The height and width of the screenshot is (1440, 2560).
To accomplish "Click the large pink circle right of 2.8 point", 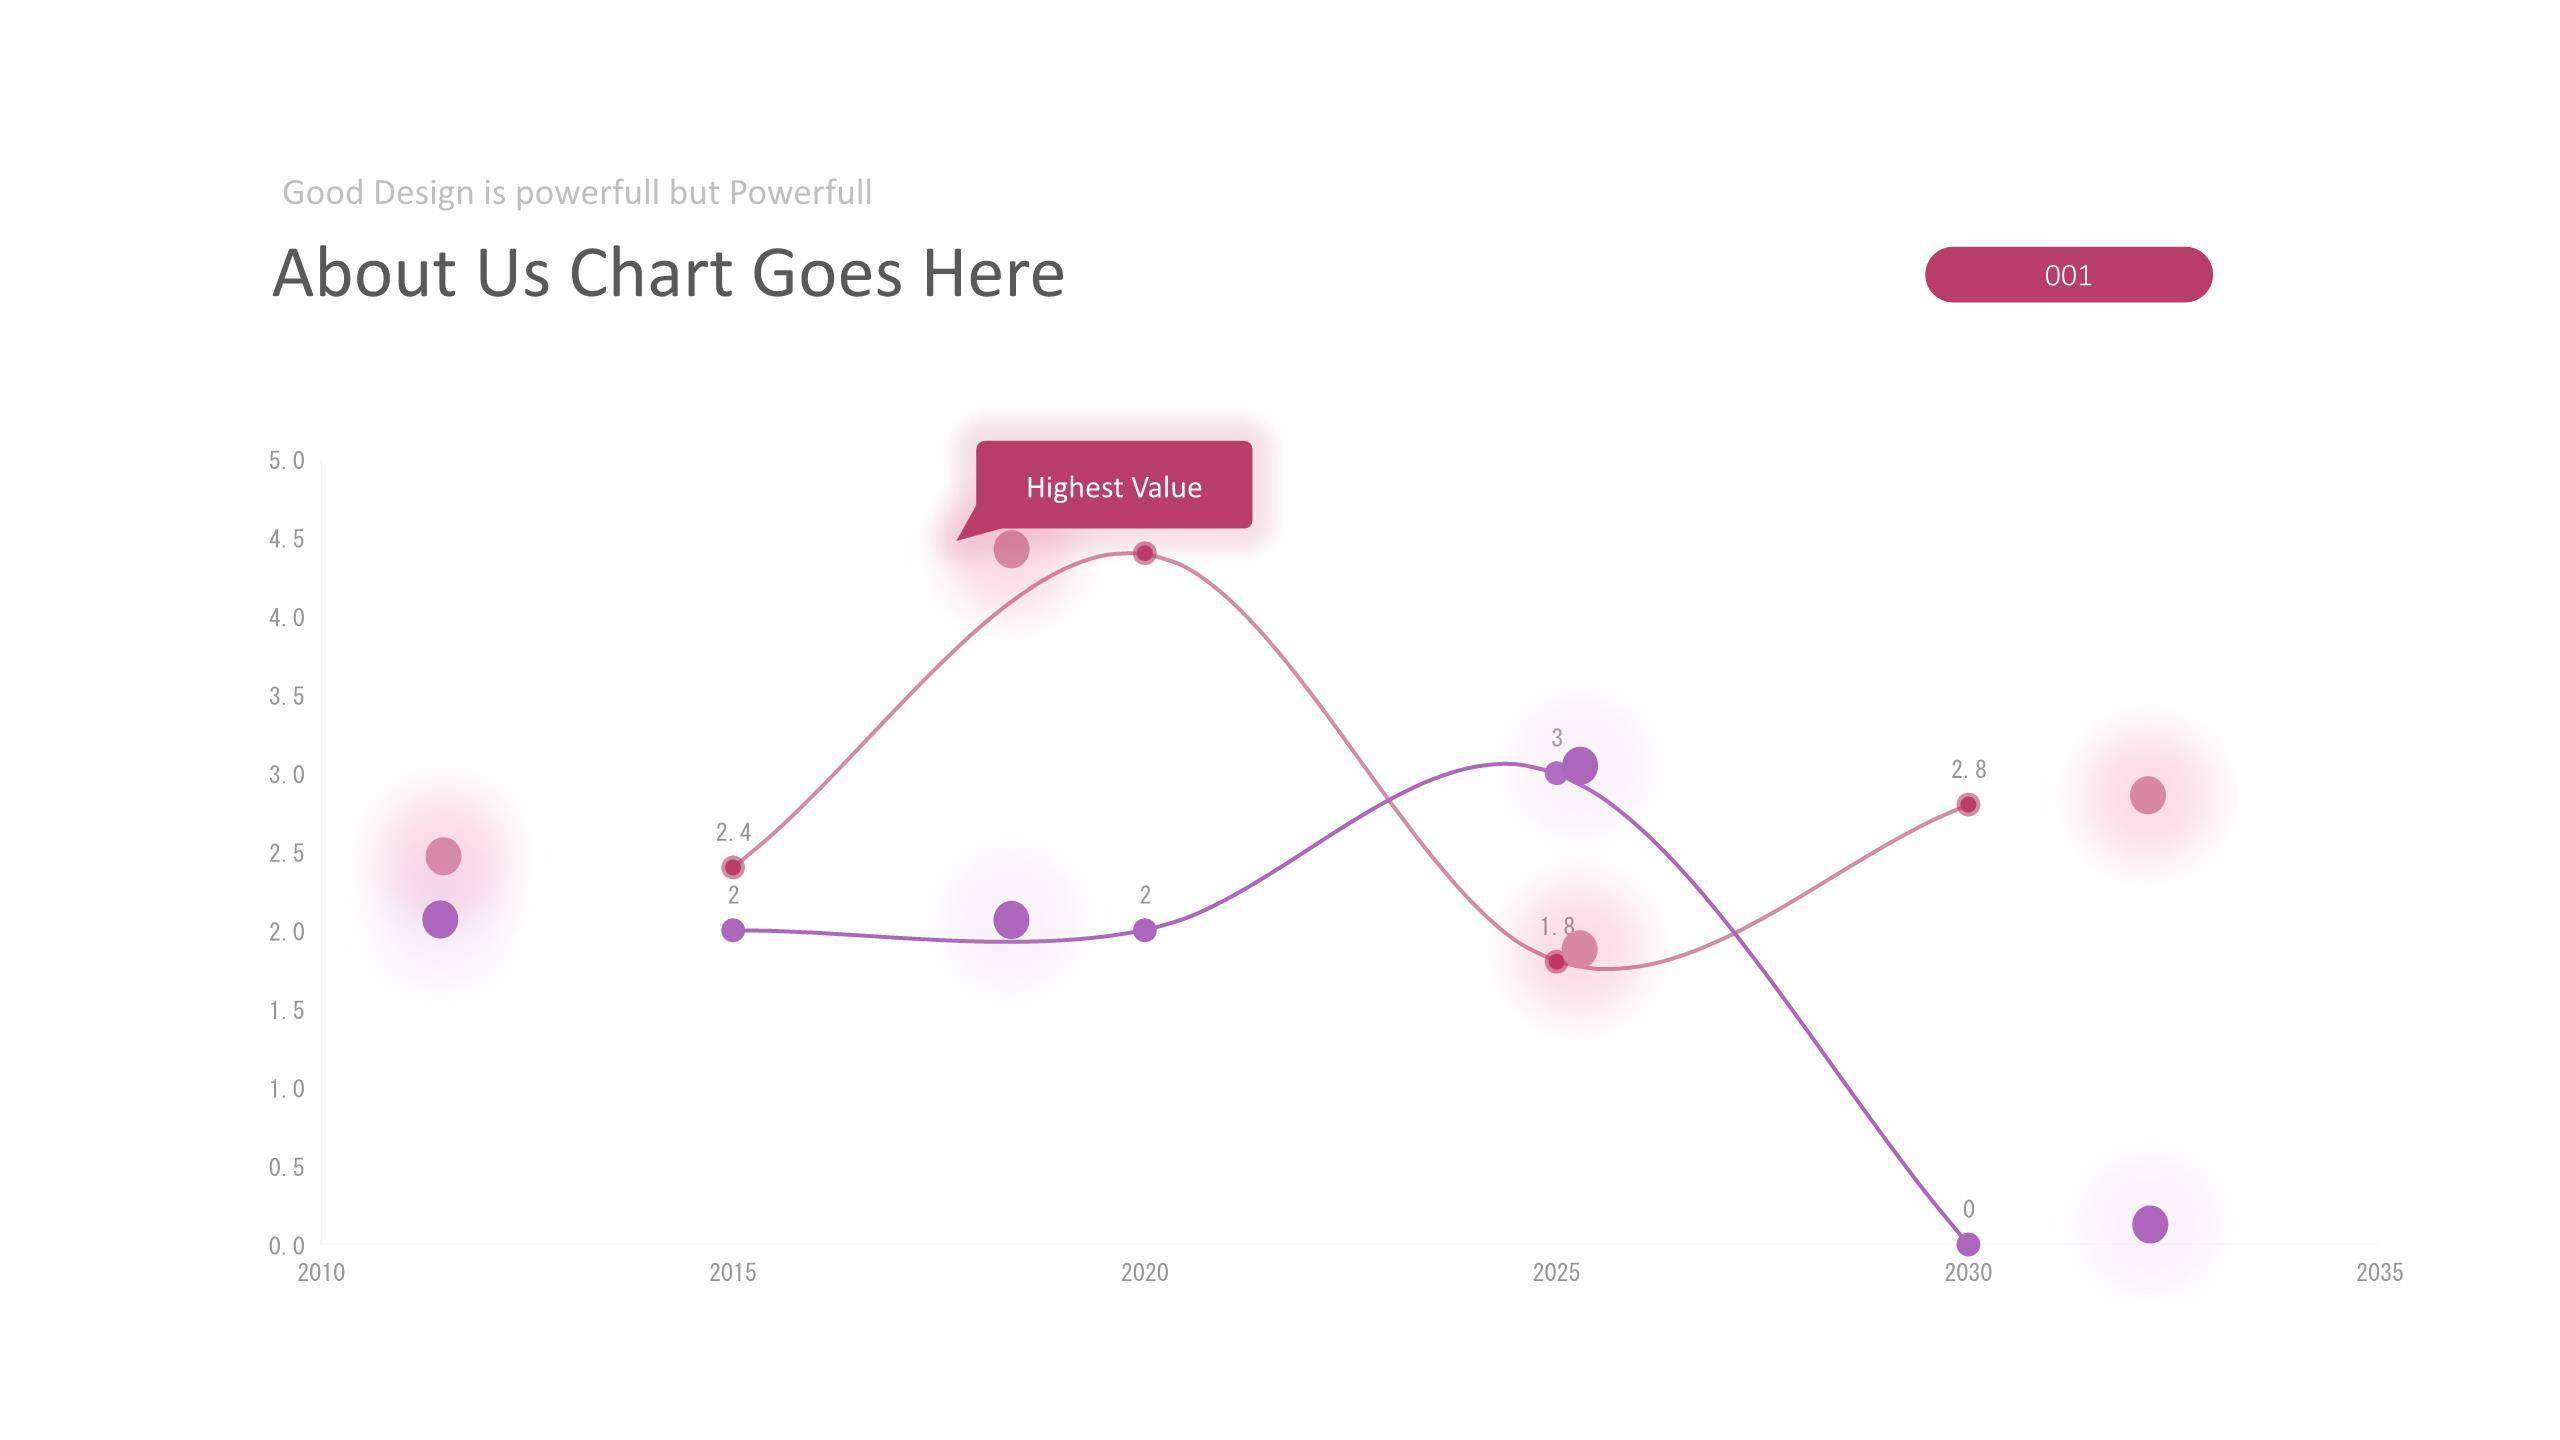I will 2148,796.
